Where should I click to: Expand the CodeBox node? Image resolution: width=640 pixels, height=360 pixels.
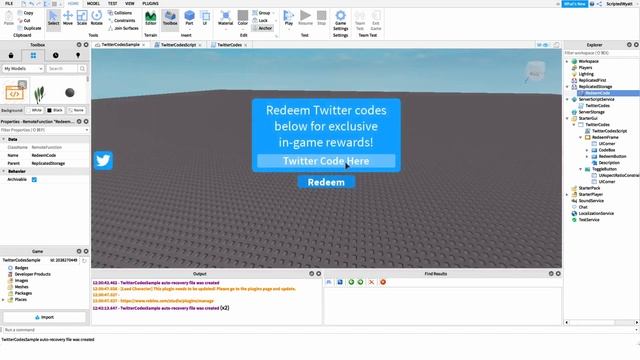(x=587, y=150)
